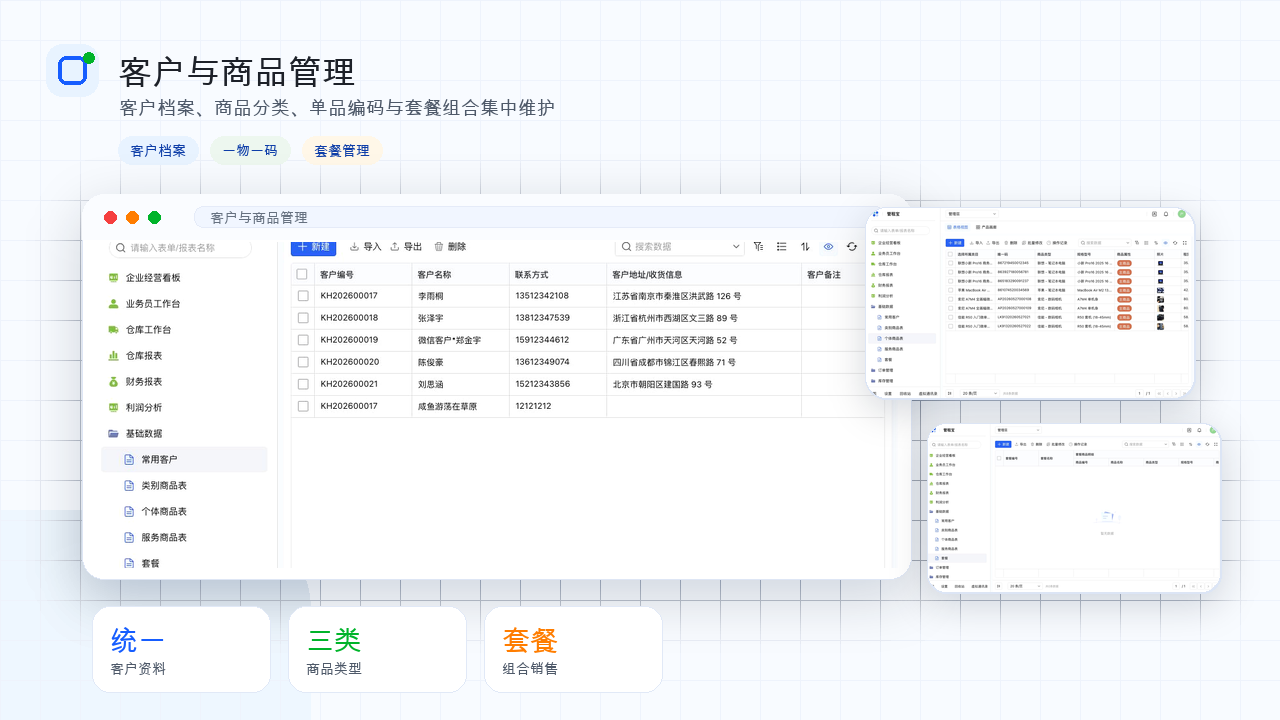The width and height of the screenshot is (1280, 720).
Task: Click the 统一 客户资料 card
Action: click(x=181, y=649)
